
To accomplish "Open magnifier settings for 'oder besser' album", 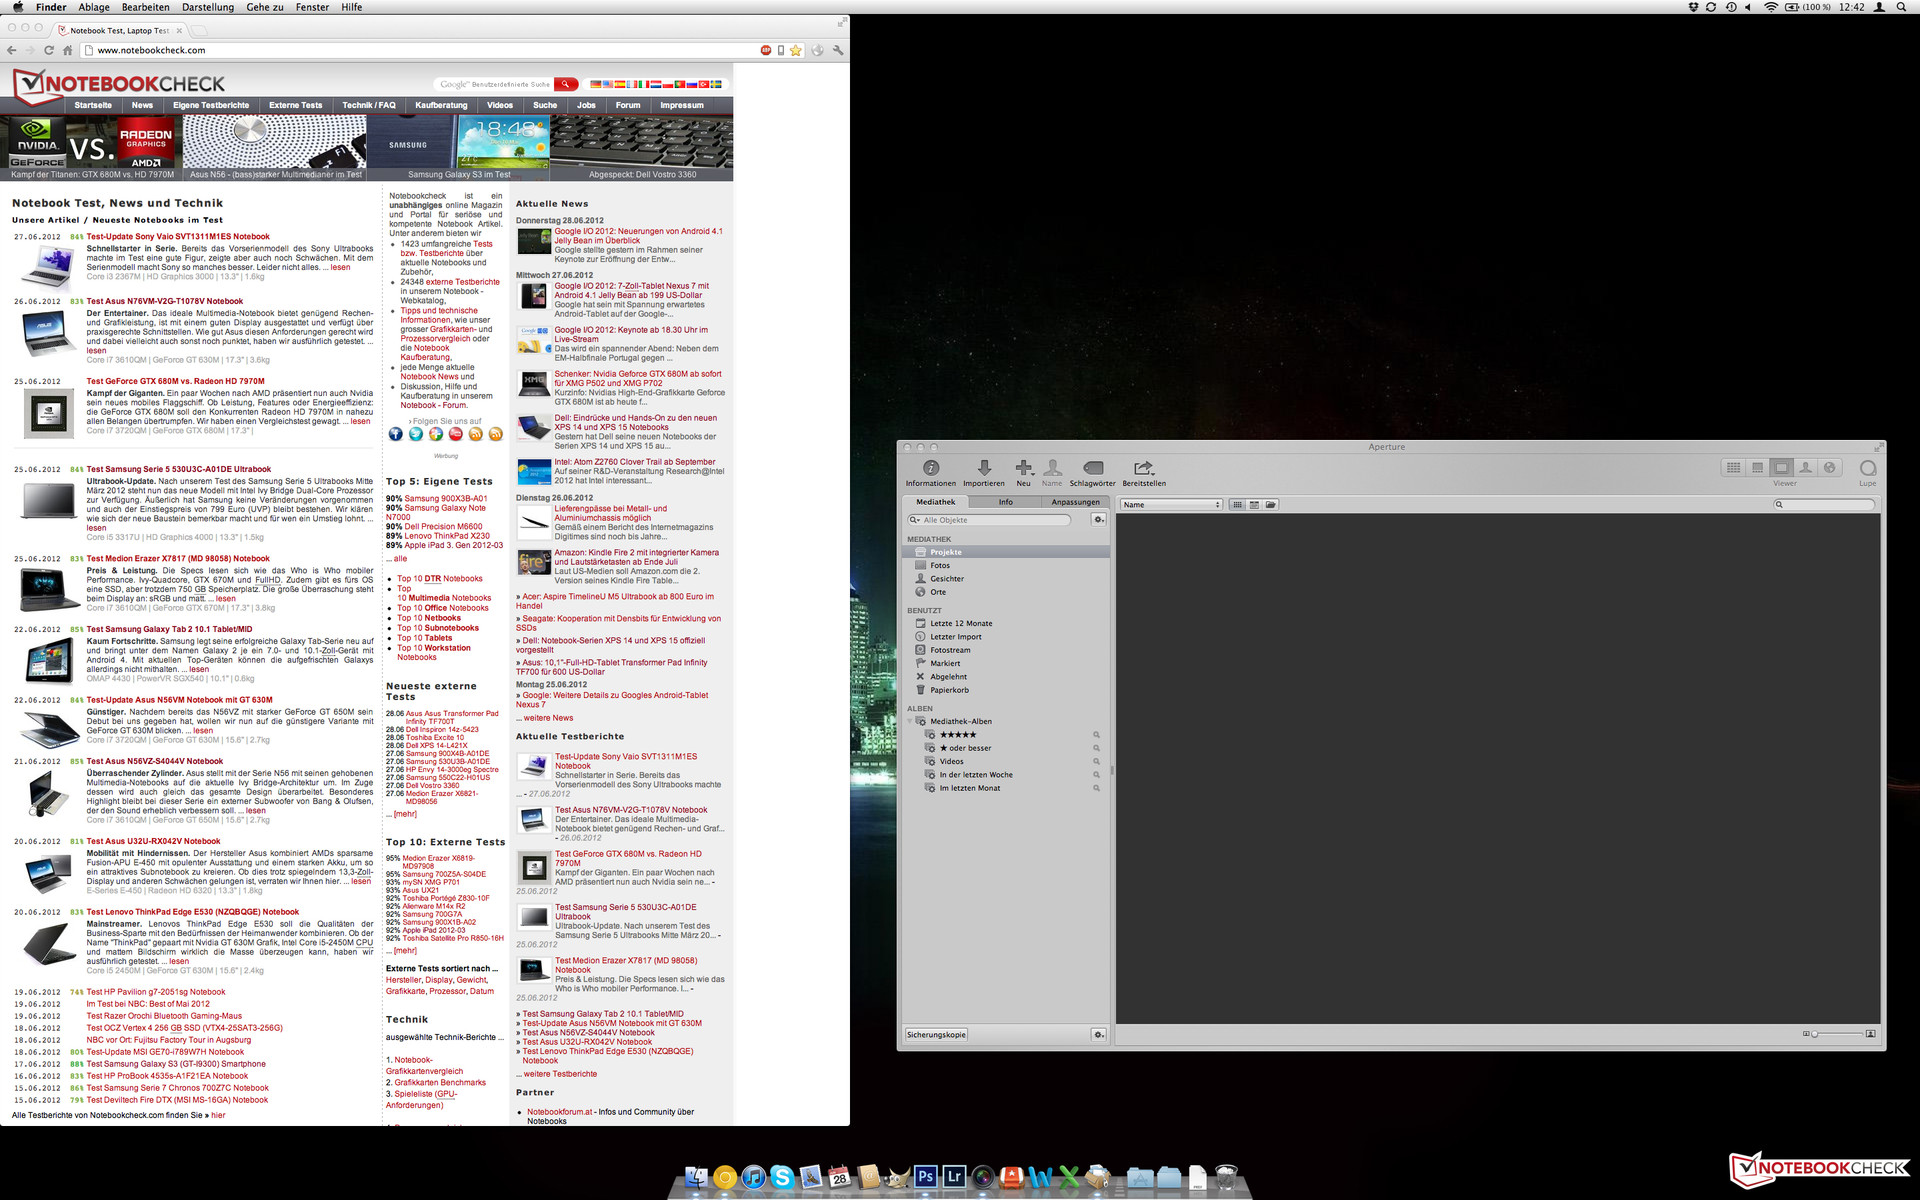I will pyautogui.click(x=1096, y=748).
